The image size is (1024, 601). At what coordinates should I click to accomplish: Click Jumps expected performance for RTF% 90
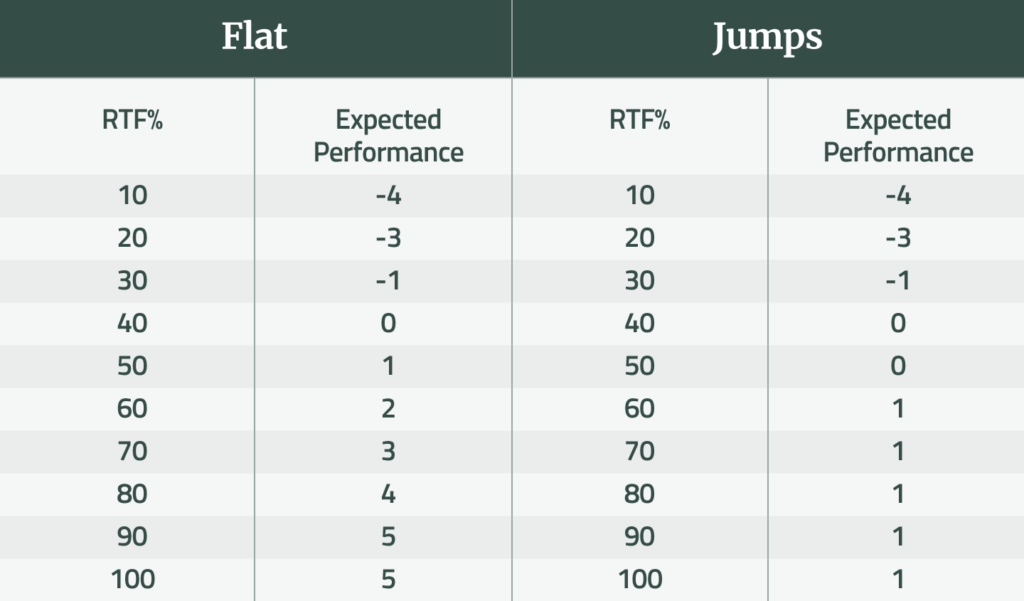898,537
